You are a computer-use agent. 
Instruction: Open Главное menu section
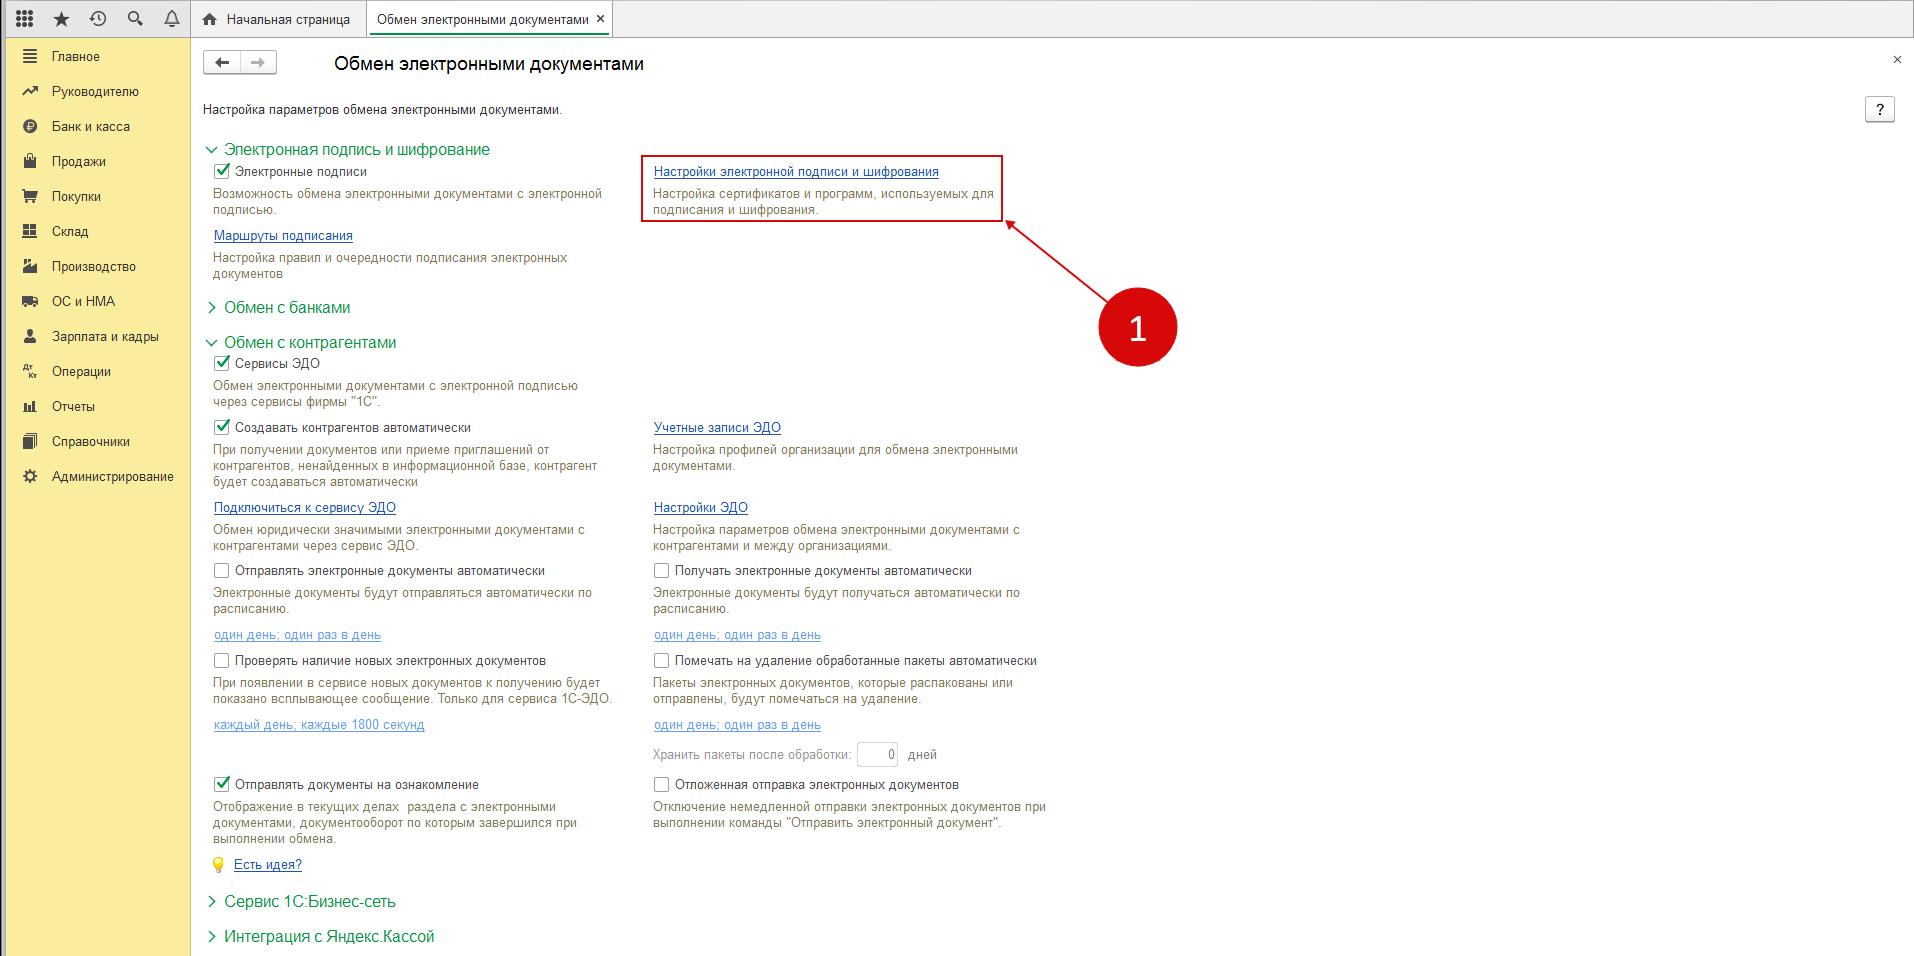coord(76,57)
